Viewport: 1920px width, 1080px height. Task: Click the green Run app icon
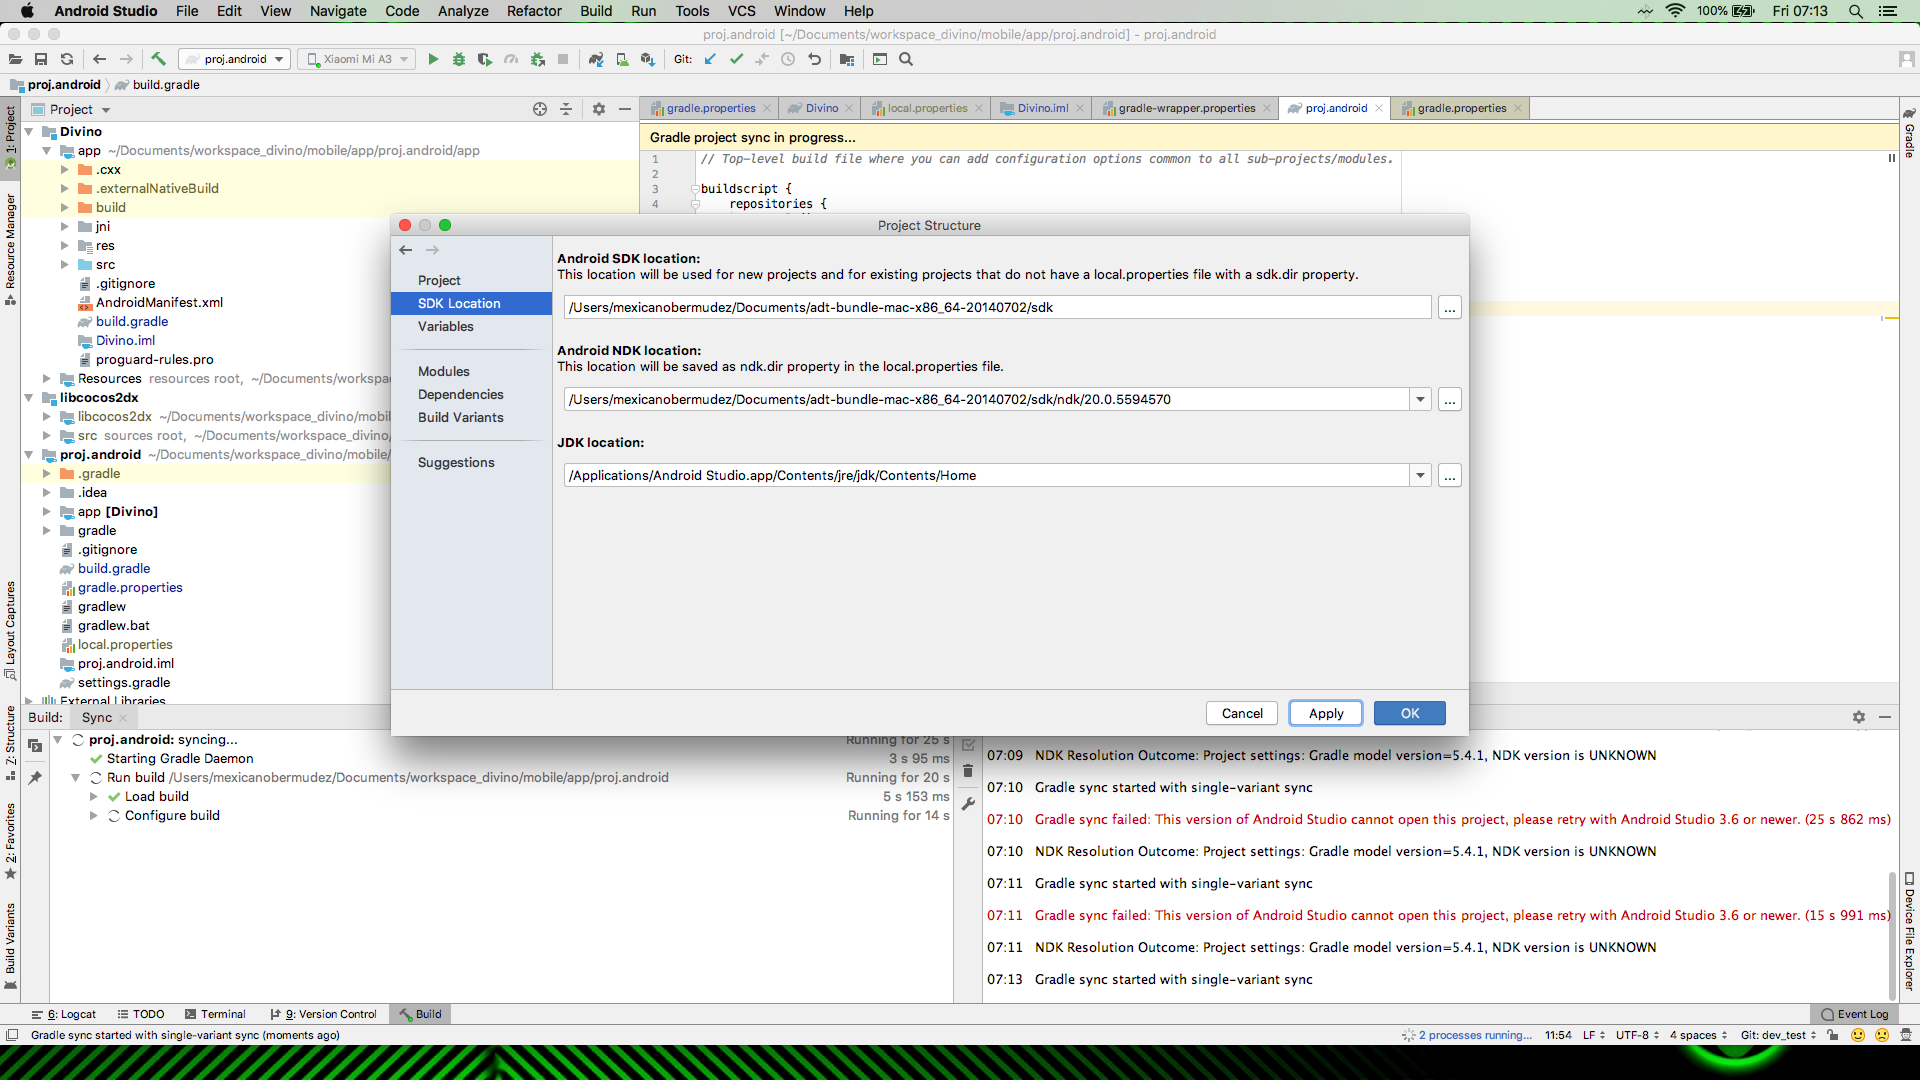point(433,59)
